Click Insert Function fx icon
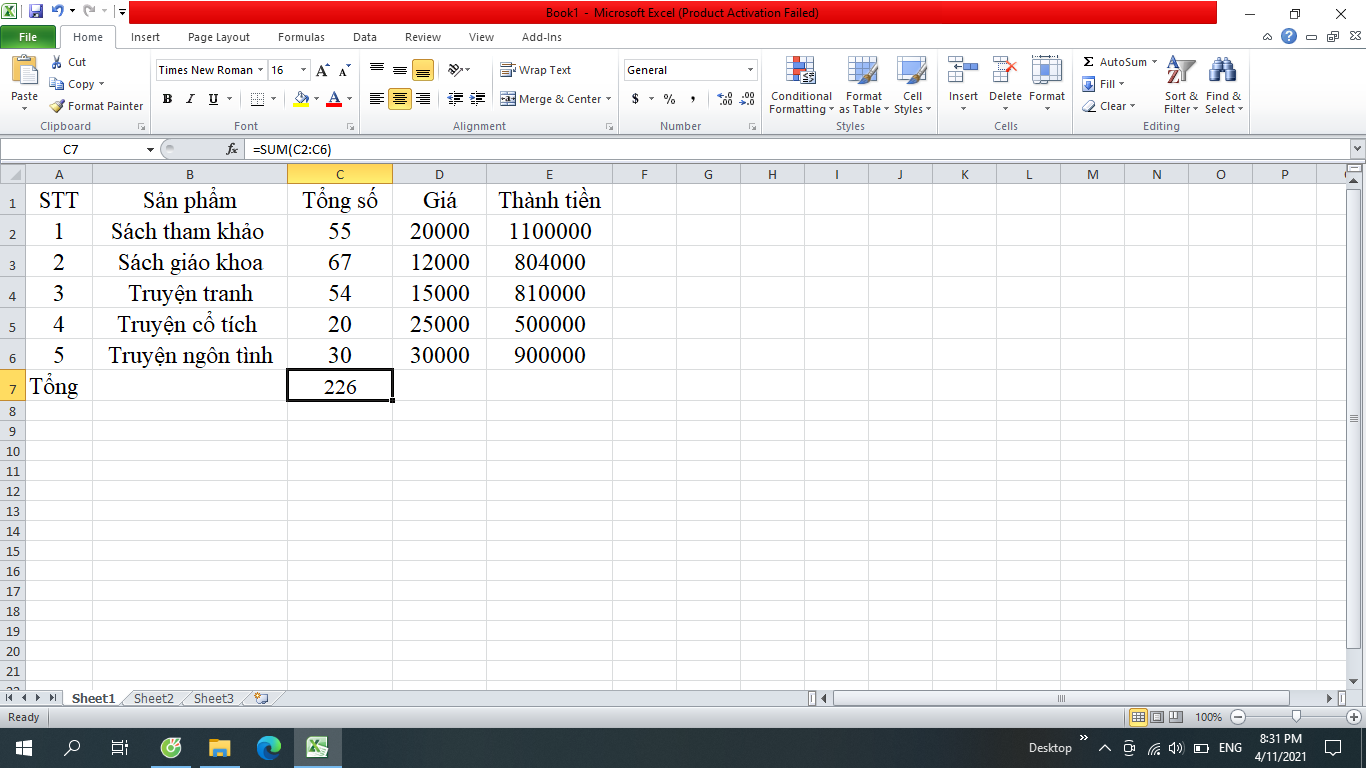 (x=232, y=149)
